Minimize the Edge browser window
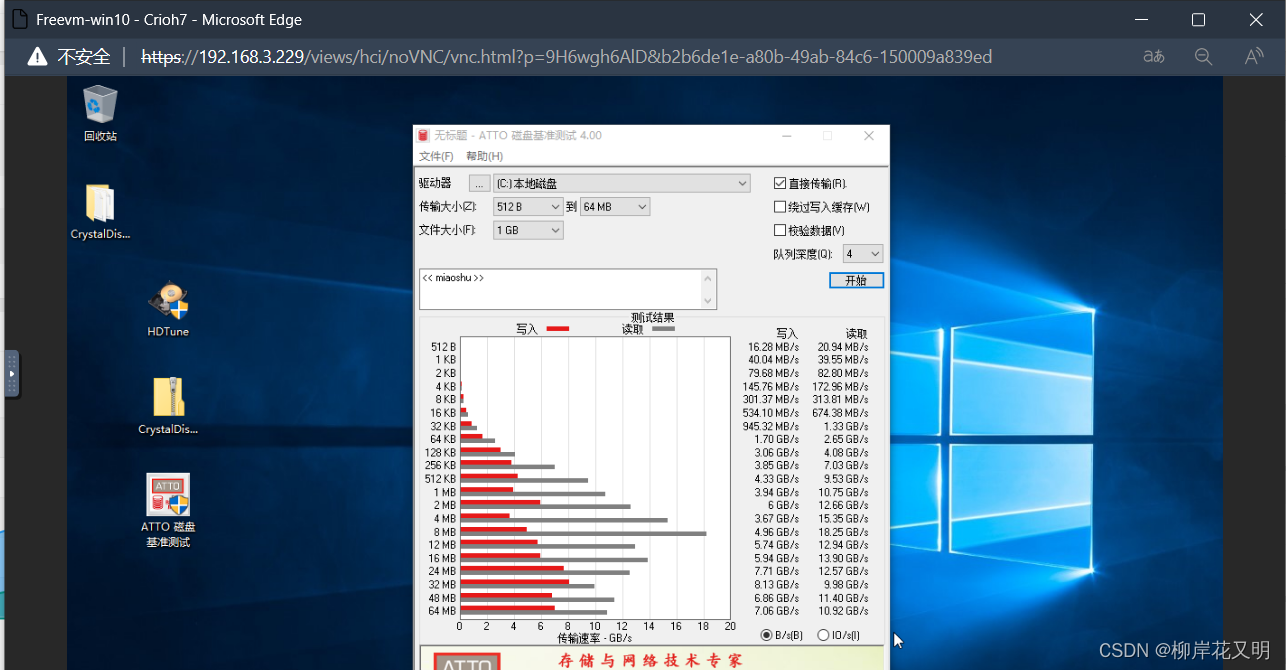This screenshot has height=670, width=1286. click(x=1139, y=20)
